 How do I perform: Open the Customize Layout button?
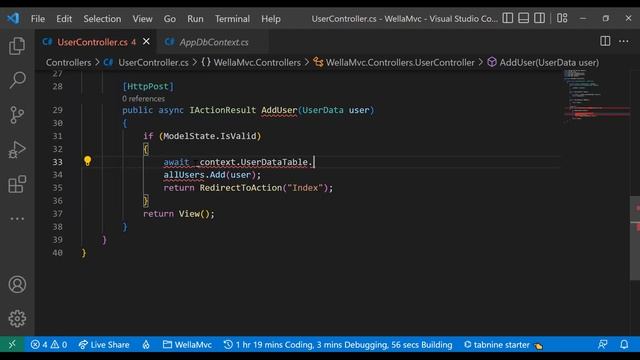pyautogui.click(x=562, y=18)
